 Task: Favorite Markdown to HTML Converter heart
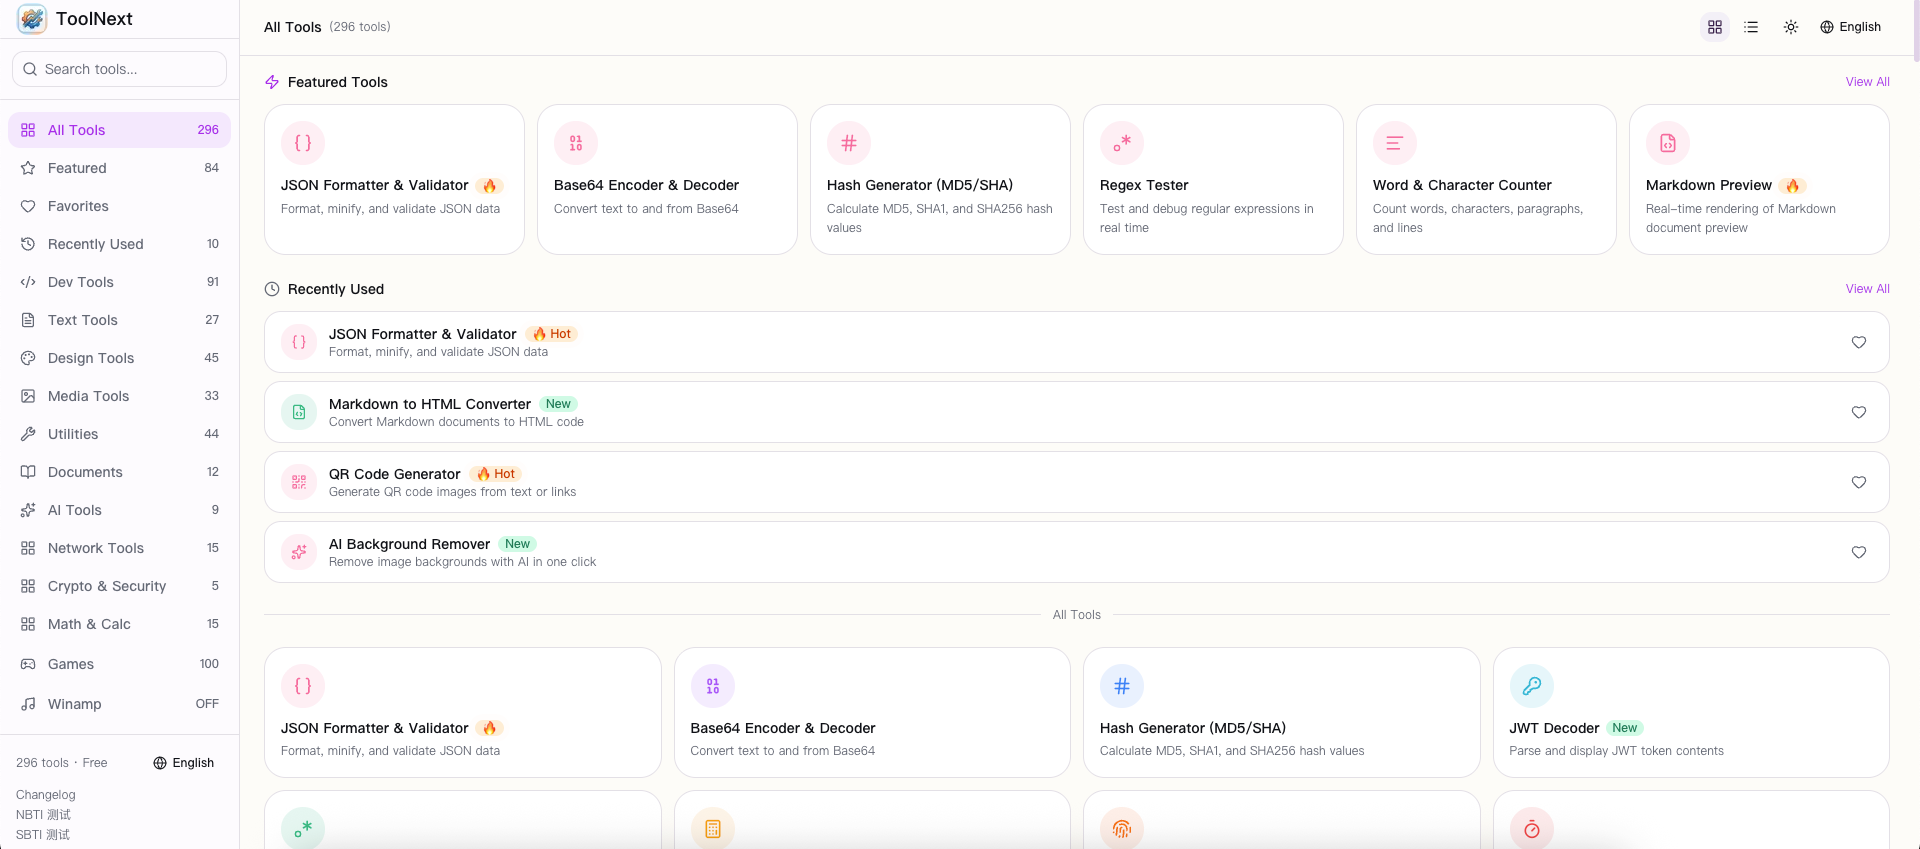[1859, 412]
